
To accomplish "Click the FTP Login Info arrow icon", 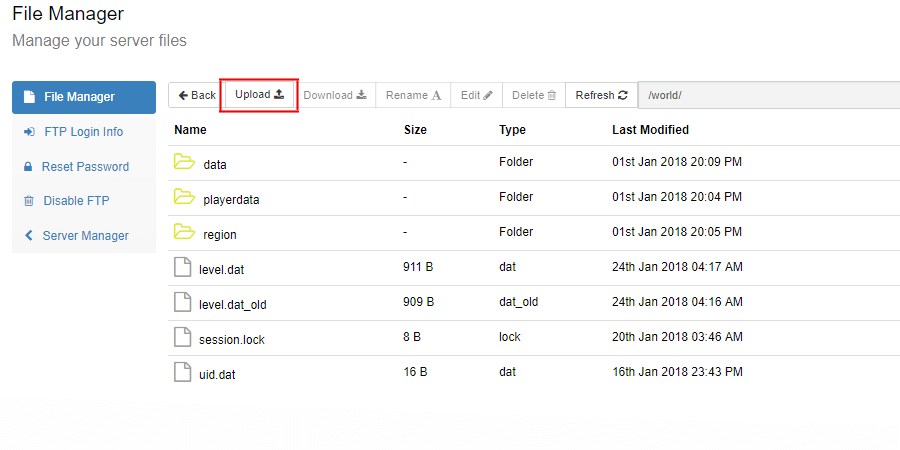I will 29,132.
